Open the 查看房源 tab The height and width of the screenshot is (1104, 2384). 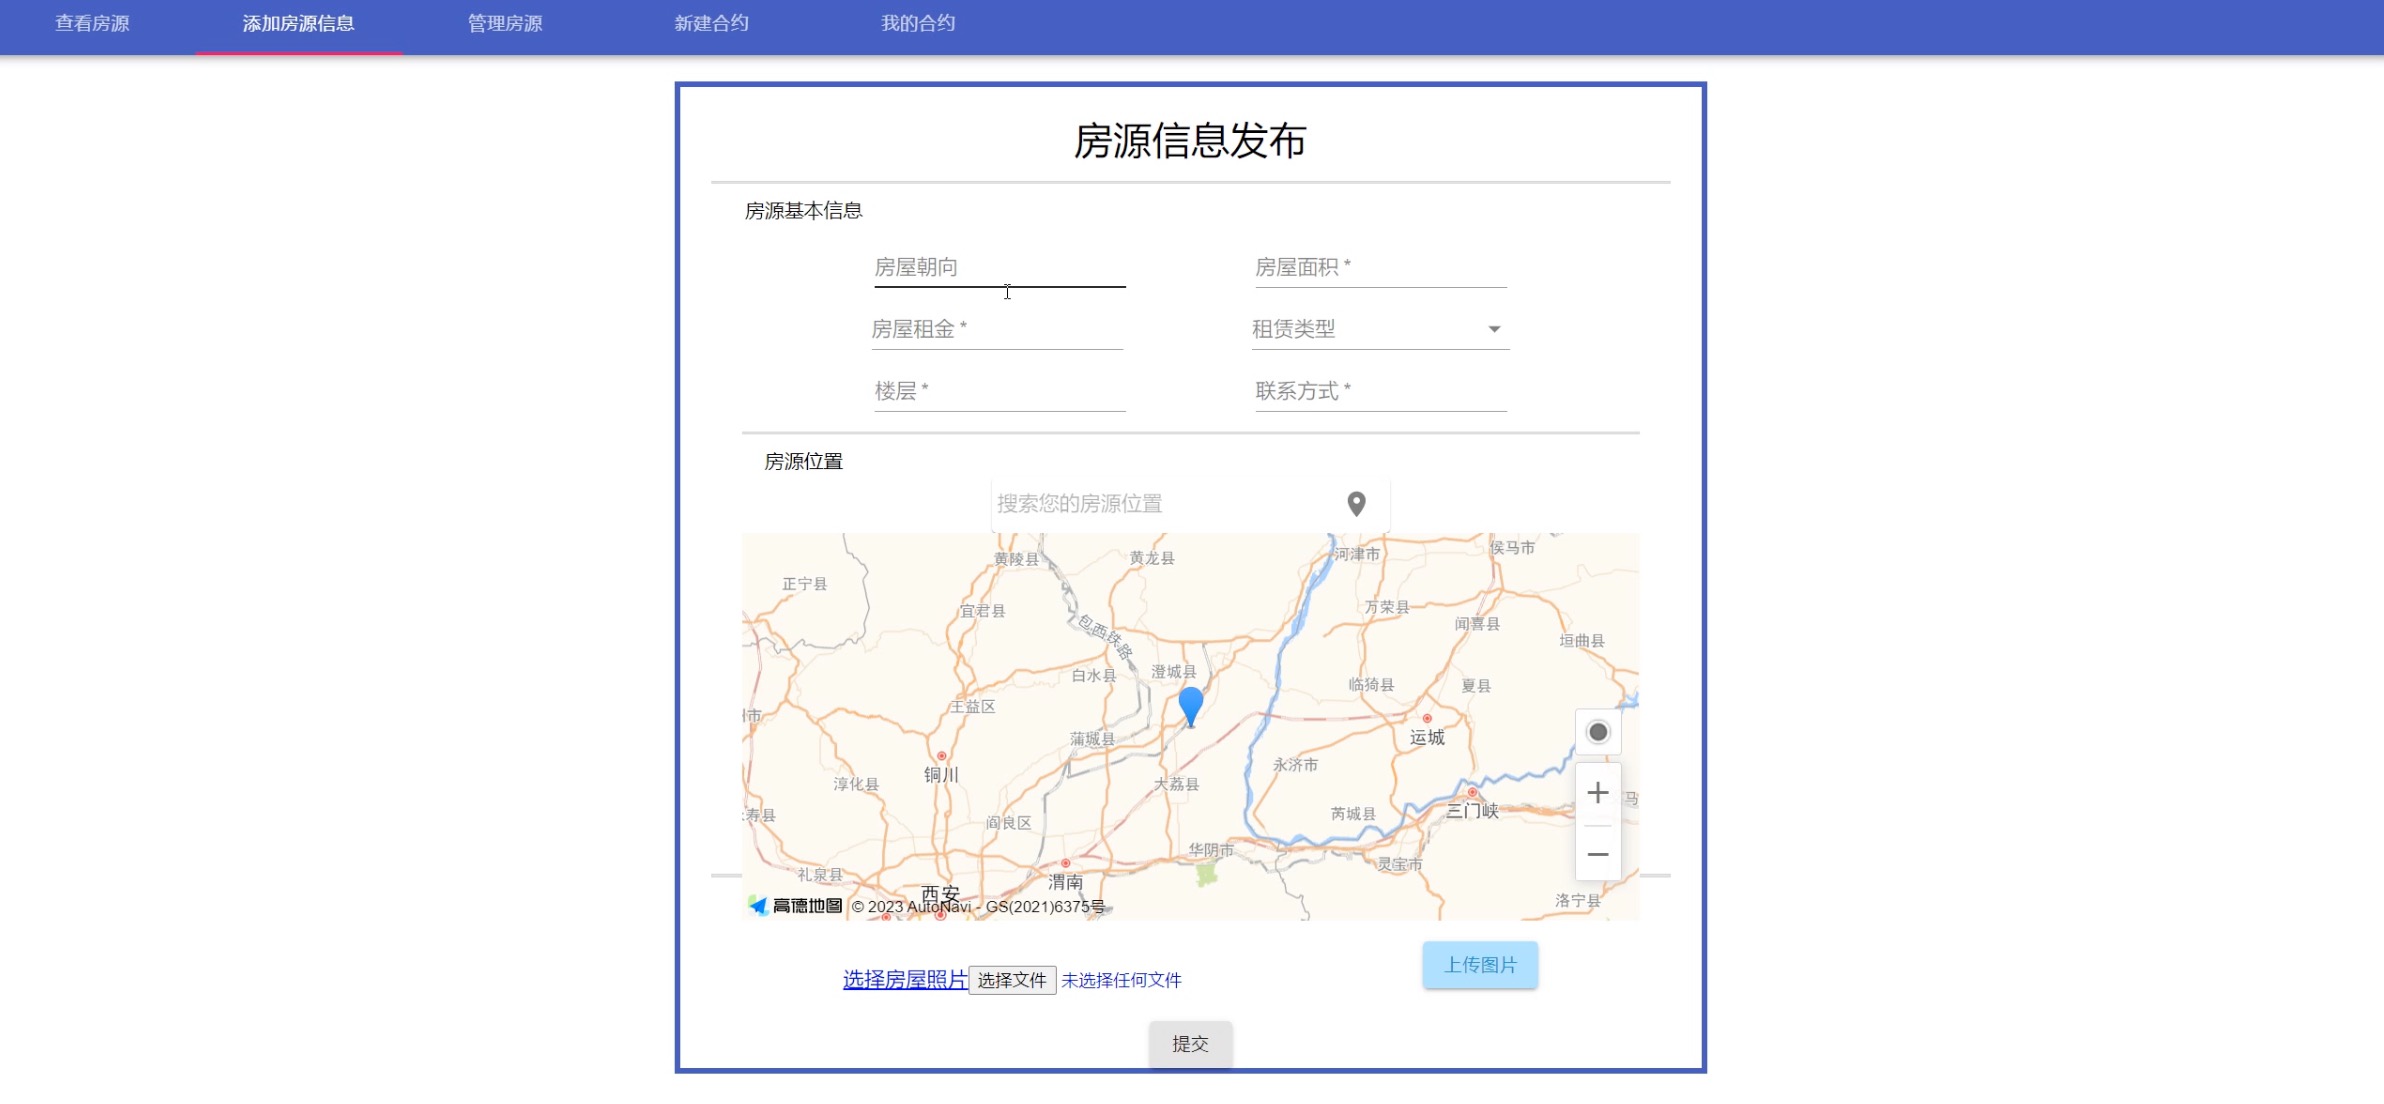coord(92,23)
